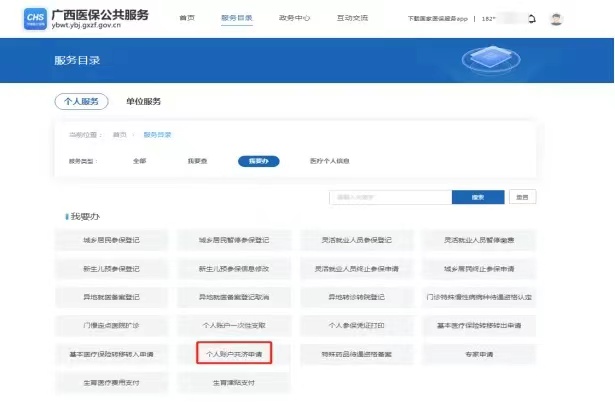Open 个人账户共济申请 service
The width and height of the screenshot is (615, 405).
click(x=234, y=354)
